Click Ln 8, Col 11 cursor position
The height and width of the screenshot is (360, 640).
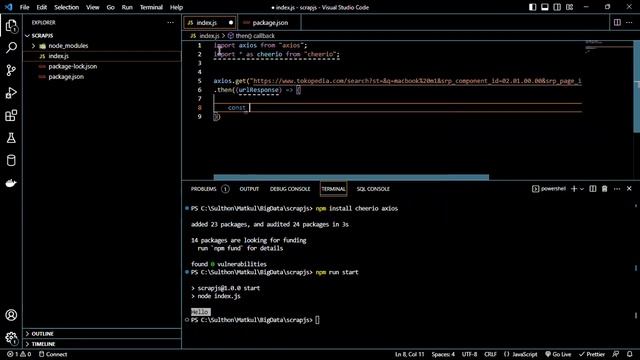410,354
